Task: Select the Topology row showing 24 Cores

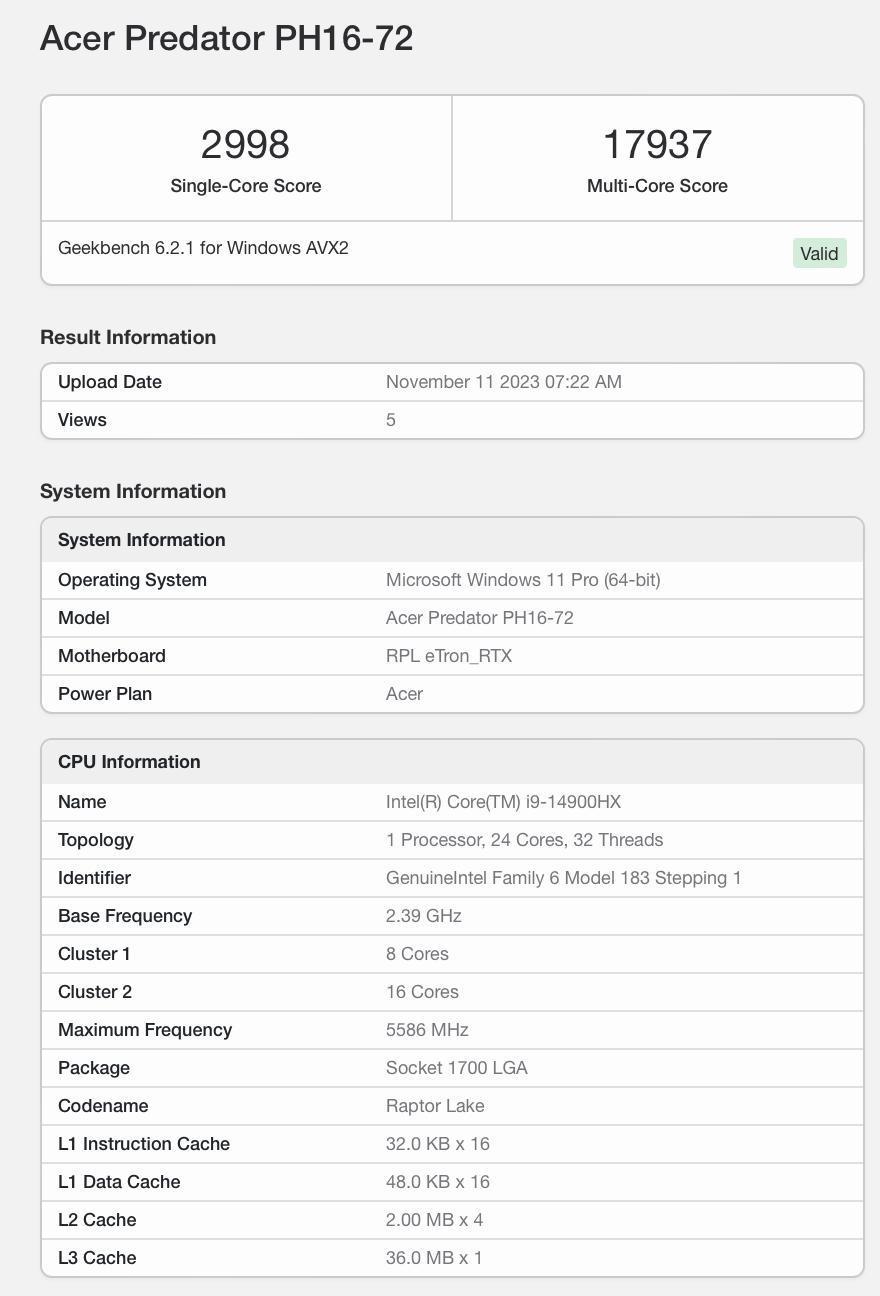Action: pyautogui.click(x=525, y=839)
